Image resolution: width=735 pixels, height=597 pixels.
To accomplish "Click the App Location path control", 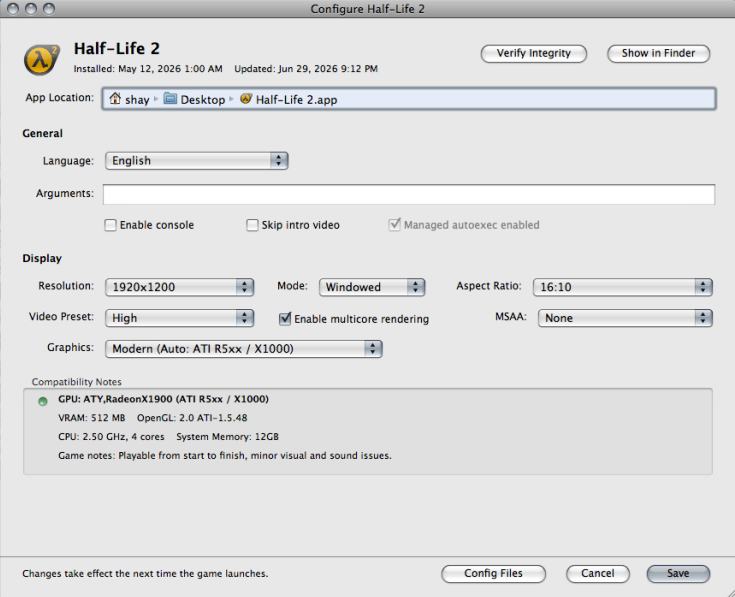I will [x=409, y=99].
